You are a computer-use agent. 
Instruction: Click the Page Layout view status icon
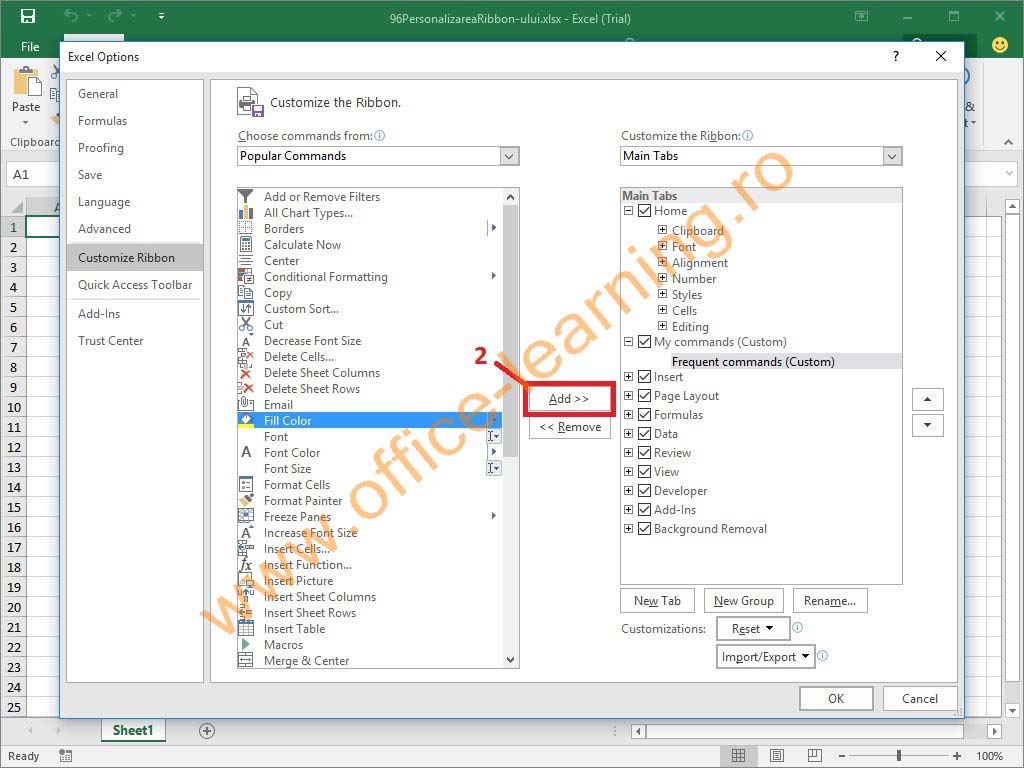[x=776, y=756]
